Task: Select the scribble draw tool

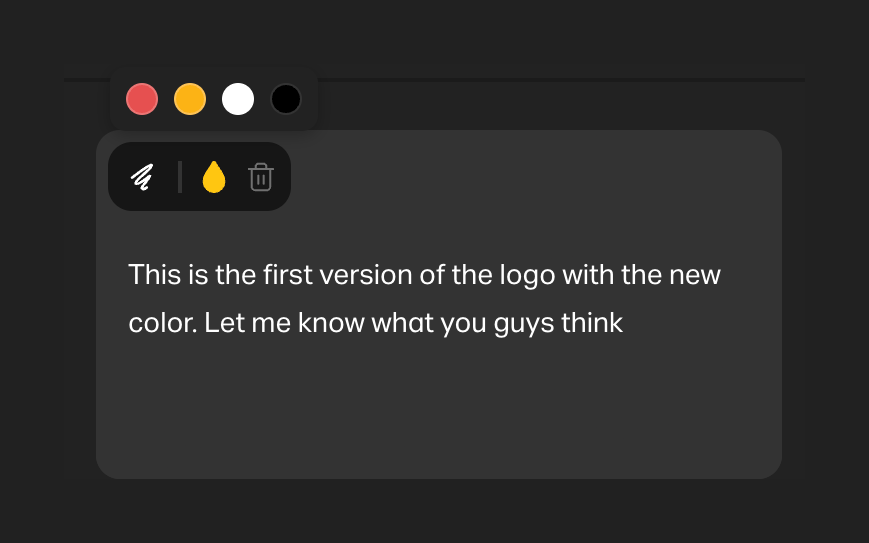Action: (x=142, y=177)
